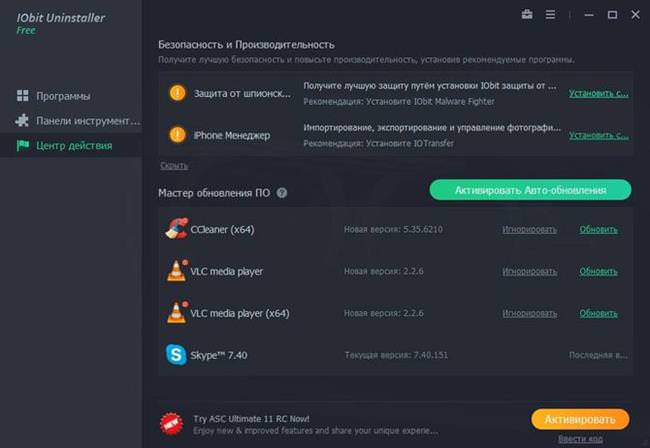
Task: Click the Skype application icon
Action: (x=176, y=354)
